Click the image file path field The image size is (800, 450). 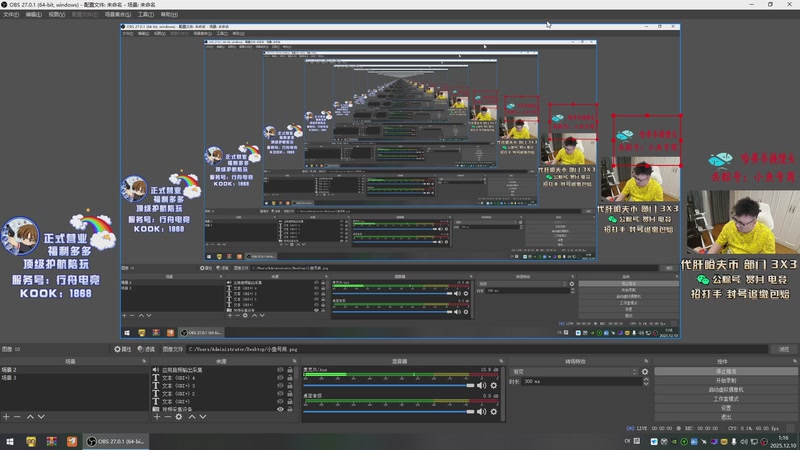click(x=477, y=349)
